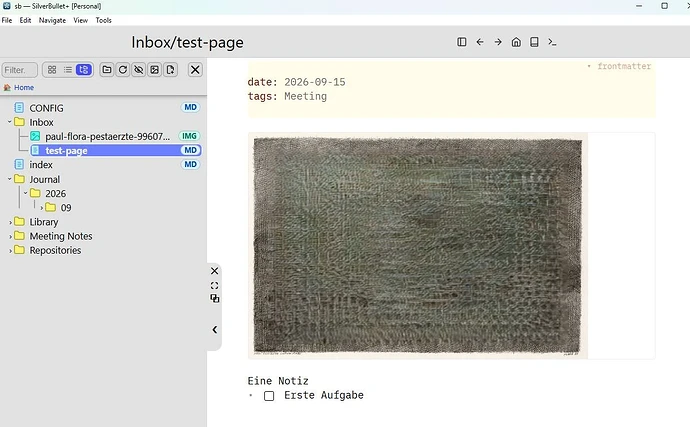Open the CONFIG page
Image resolution: width=690 pixels, height=427 pixels.
pos(46,108)
